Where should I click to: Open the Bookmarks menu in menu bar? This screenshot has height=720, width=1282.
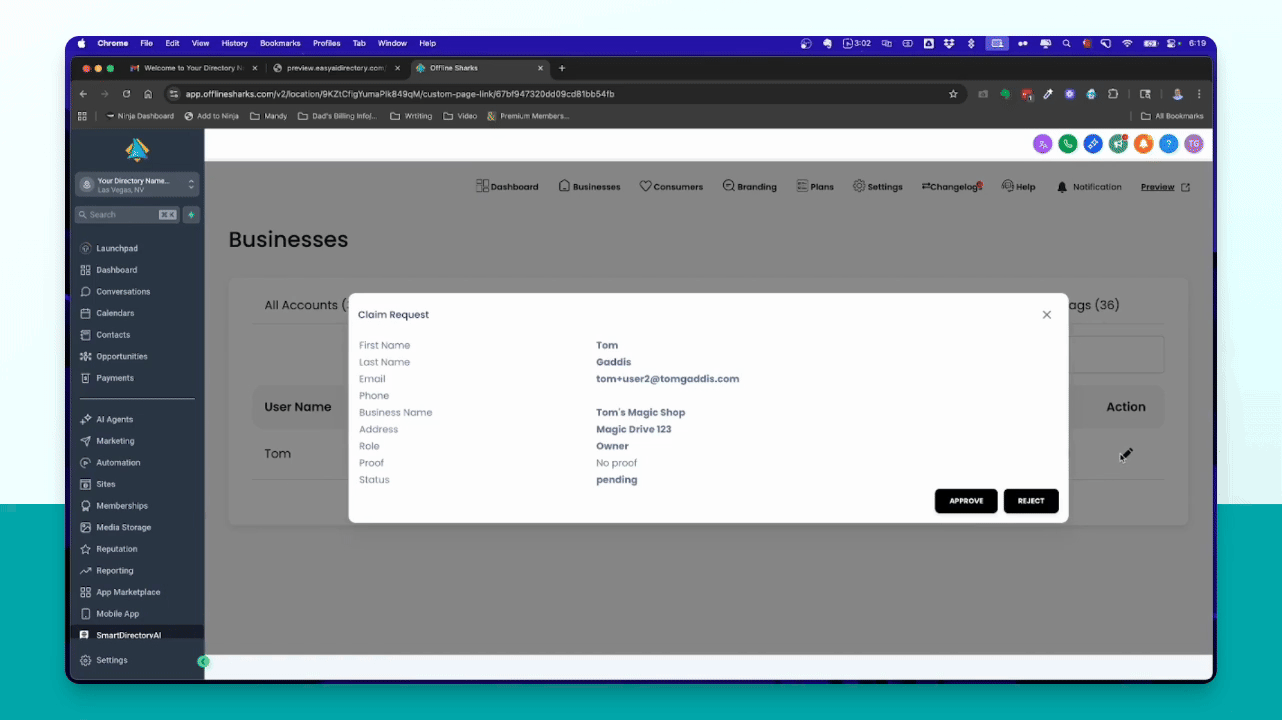pyautogui.click(x=280, y=43)
